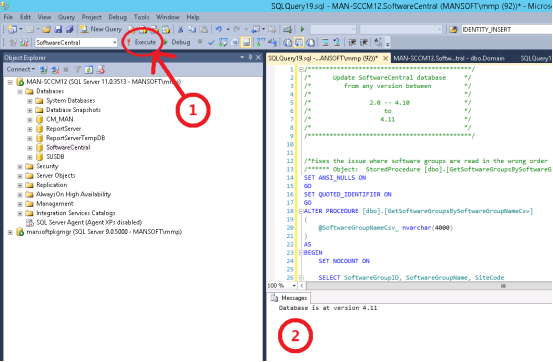Expand the SoftwareCentral database node
The image size is (553, 362).
30,148
